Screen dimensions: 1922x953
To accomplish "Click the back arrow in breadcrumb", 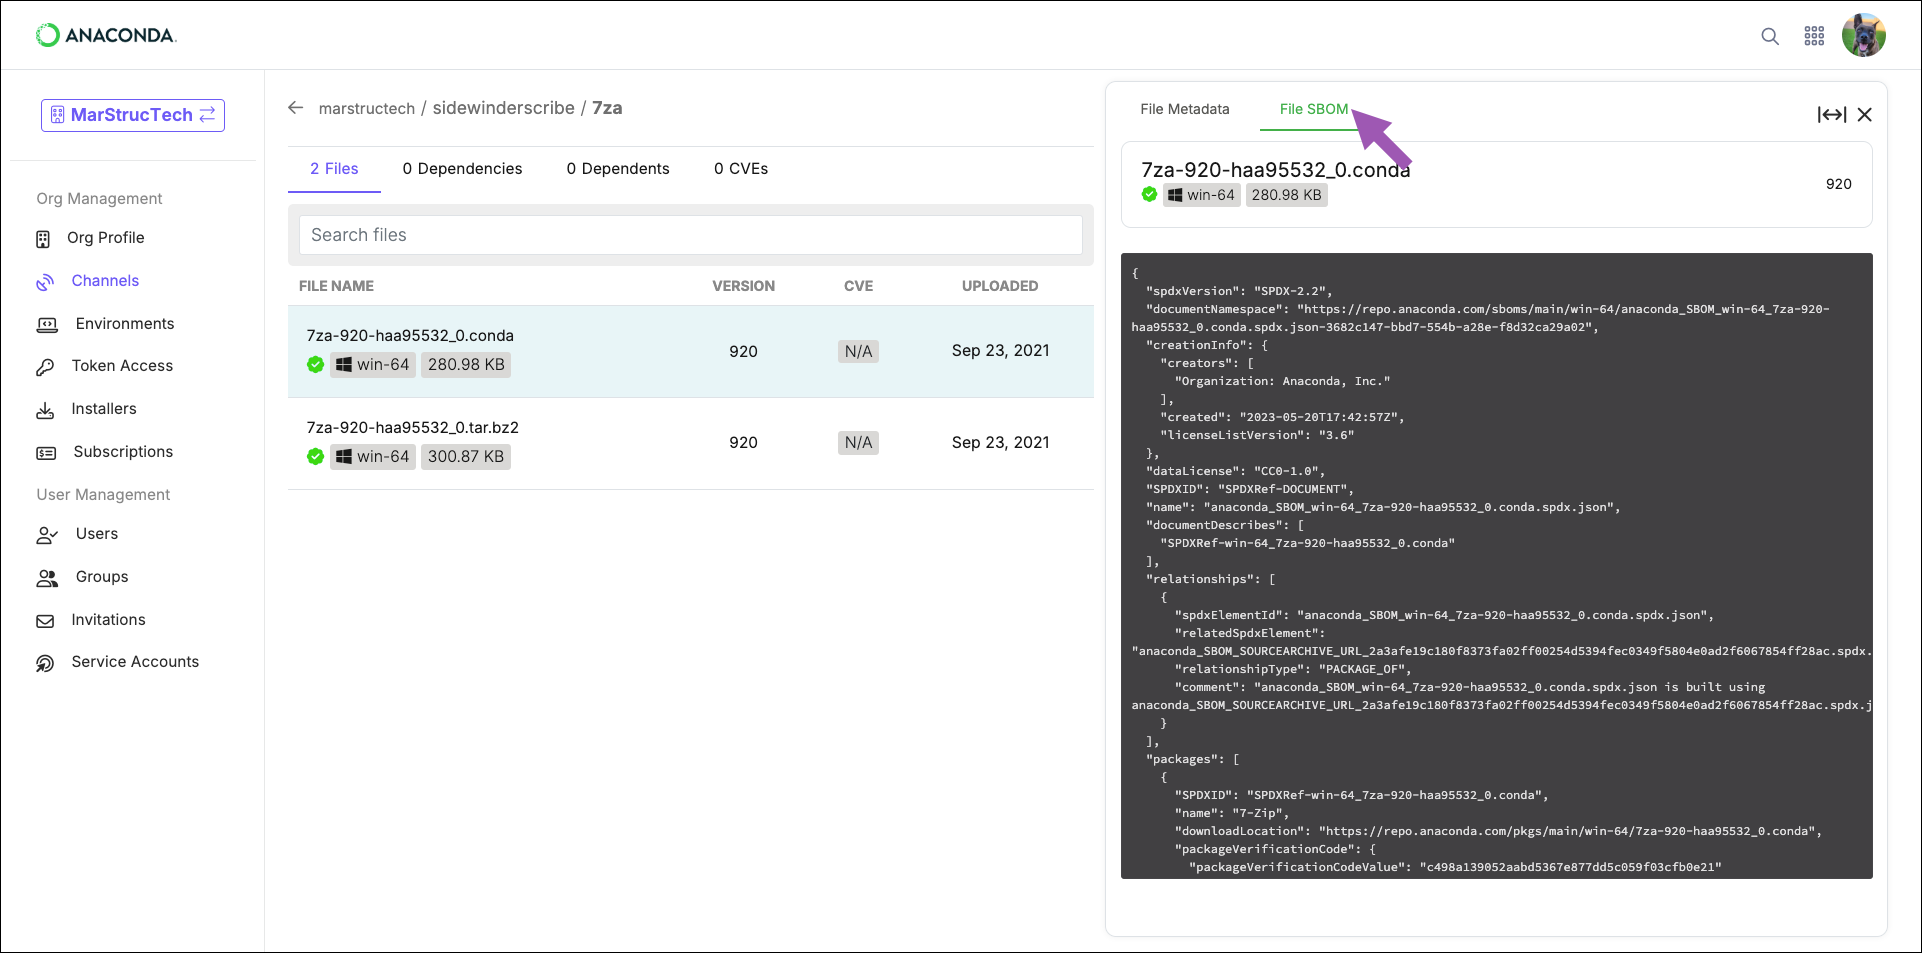I will click(x=295, y=107).
